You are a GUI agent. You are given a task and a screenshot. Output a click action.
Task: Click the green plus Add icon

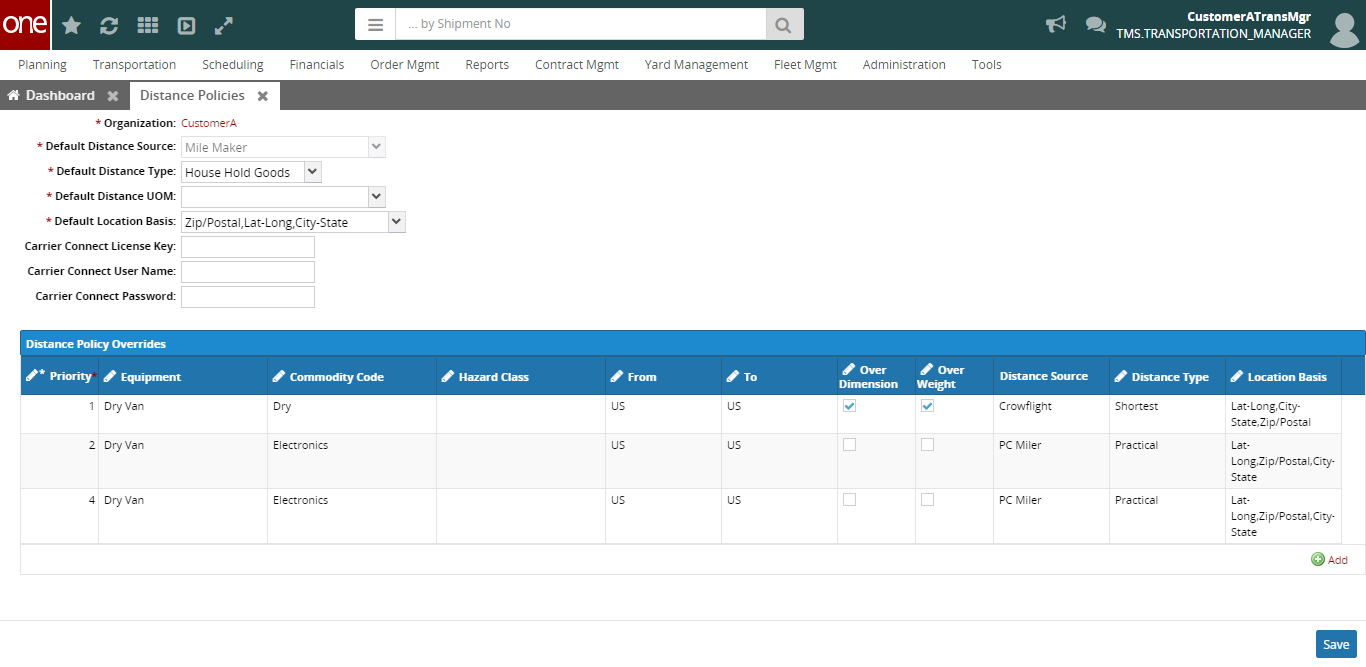(x=1318, y=560)
